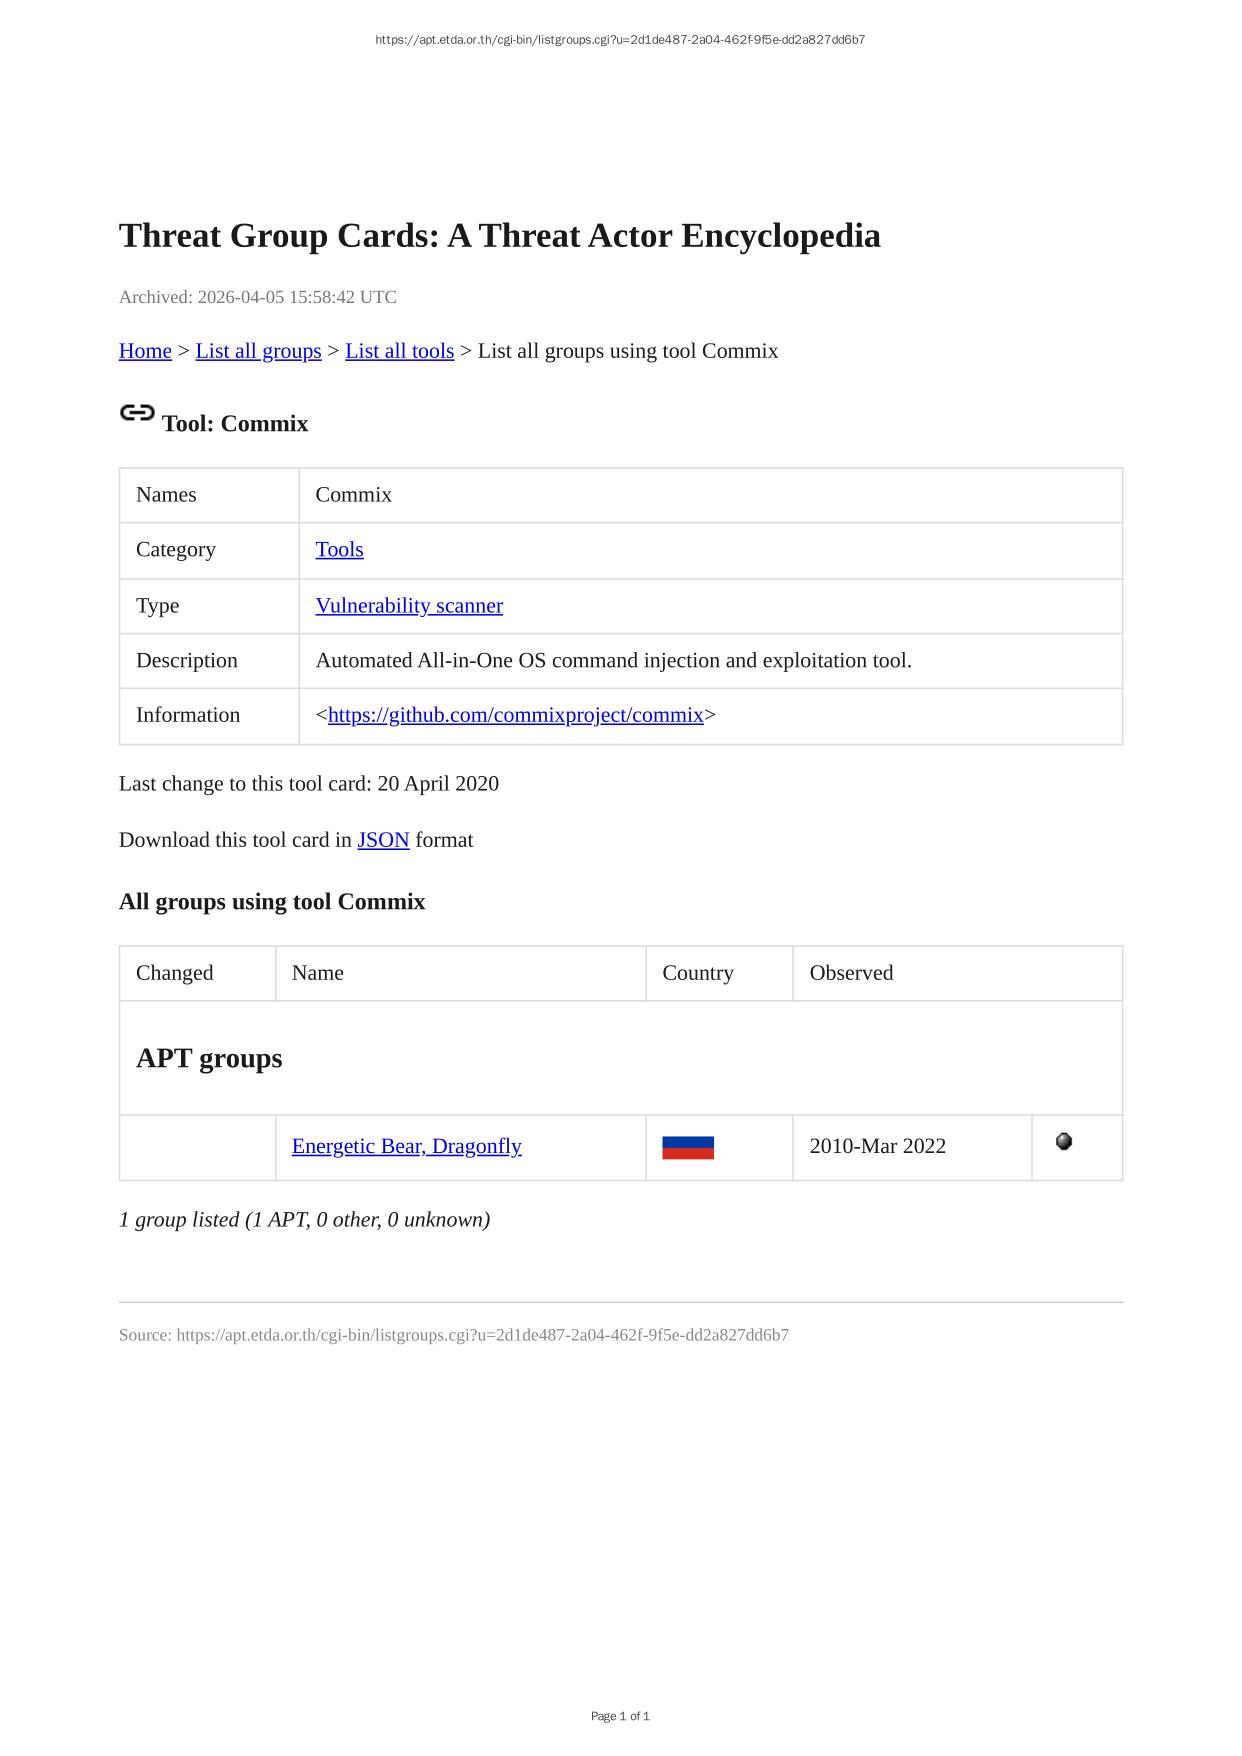
Task: Click the 2010-Mar 2022 observed date cell
Action: tap(877, 1146)
